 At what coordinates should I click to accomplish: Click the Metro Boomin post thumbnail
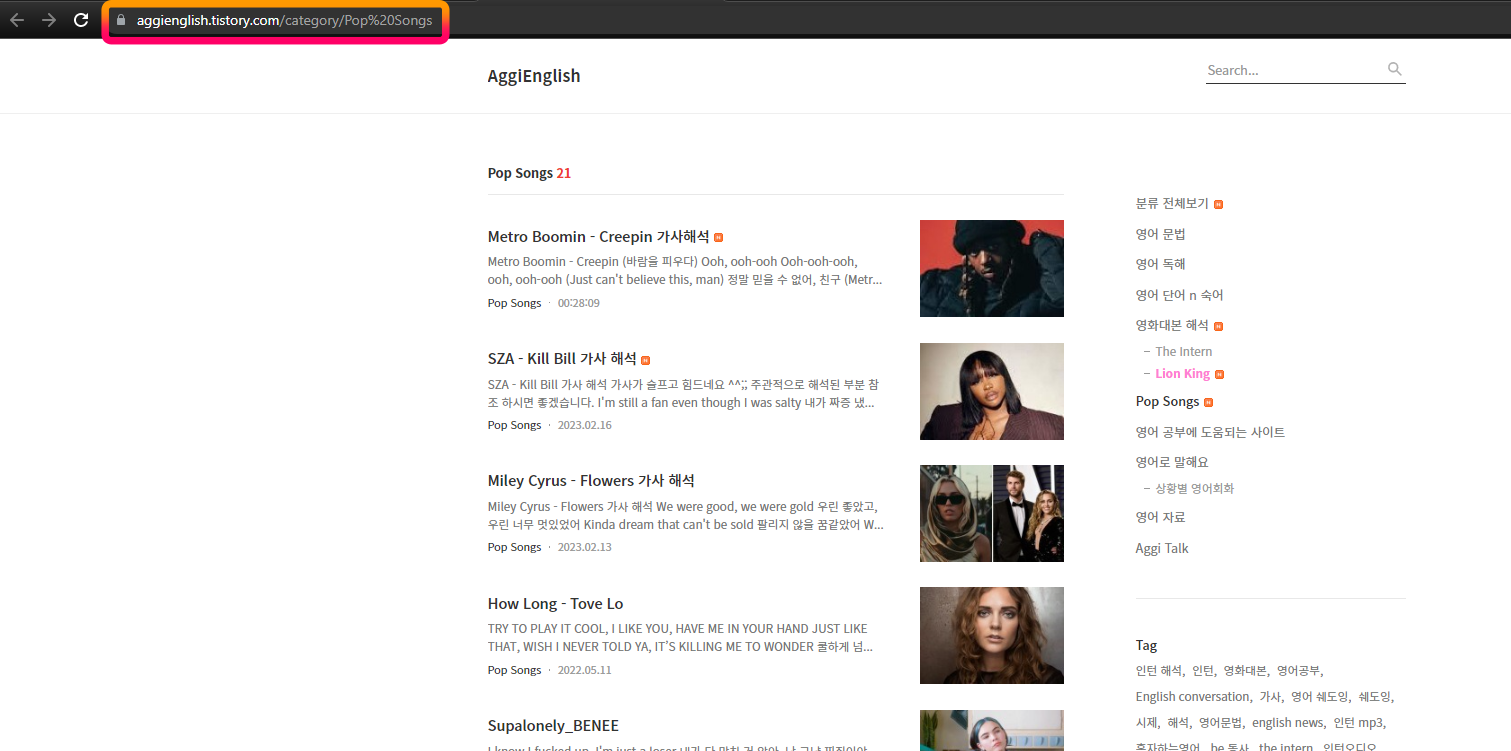pos(992,268)
